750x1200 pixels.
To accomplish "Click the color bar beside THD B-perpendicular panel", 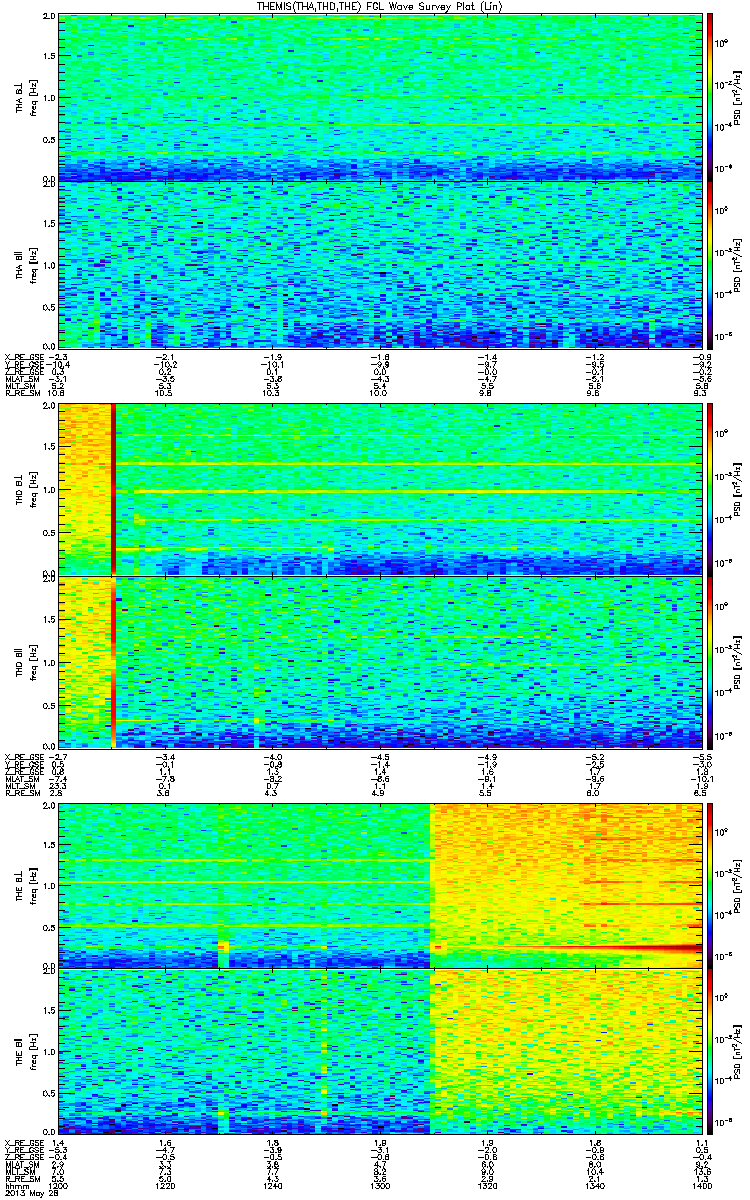I will click(710, 490).
